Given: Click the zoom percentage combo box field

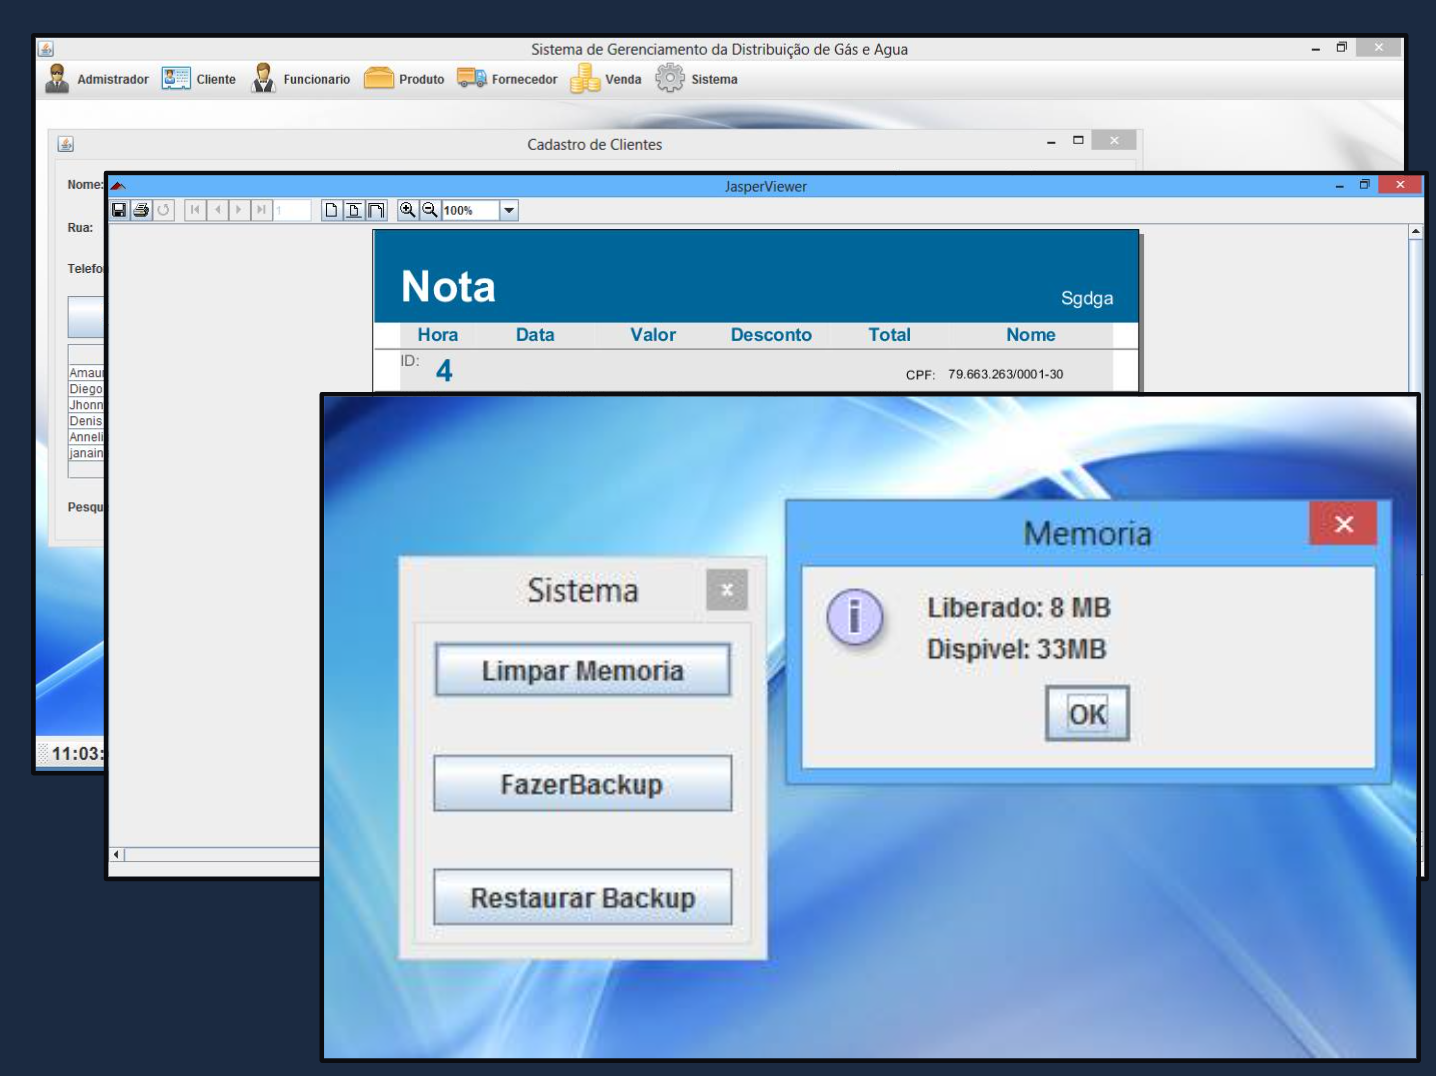Looking at the screenshot, I should point(469,210).
